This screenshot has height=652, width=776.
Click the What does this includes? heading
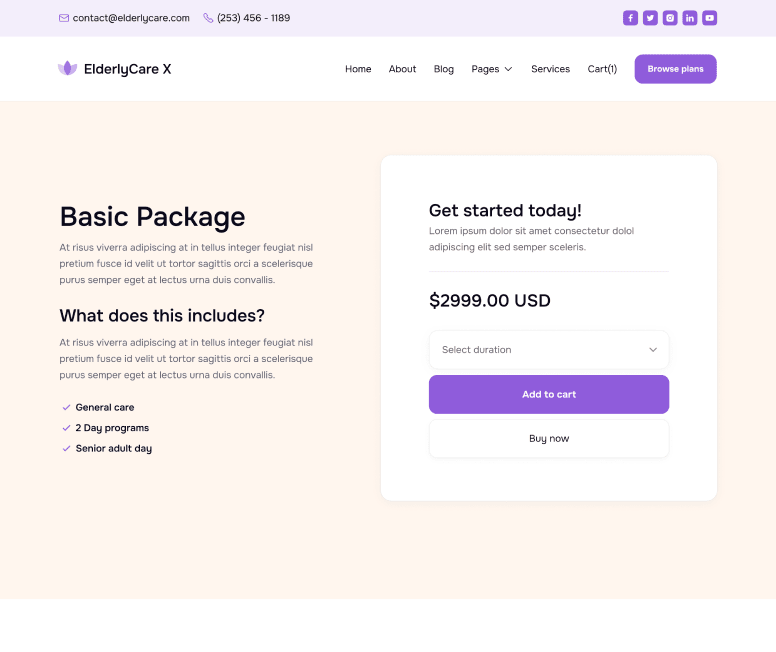[x=162, y=315]
